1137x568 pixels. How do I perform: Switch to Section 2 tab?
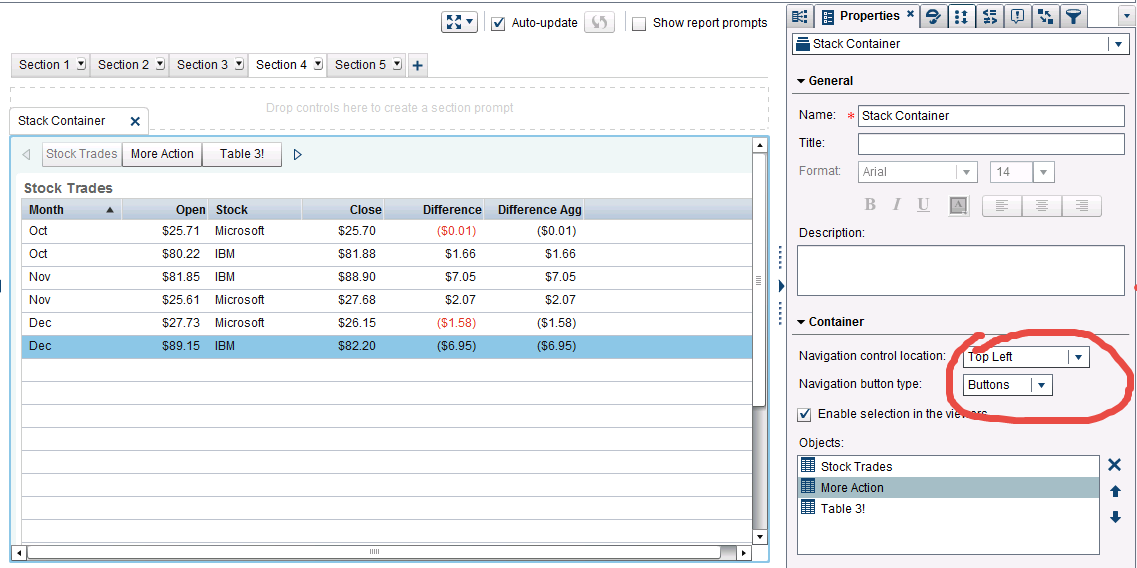pyautogui.click(x=123, y=65)
